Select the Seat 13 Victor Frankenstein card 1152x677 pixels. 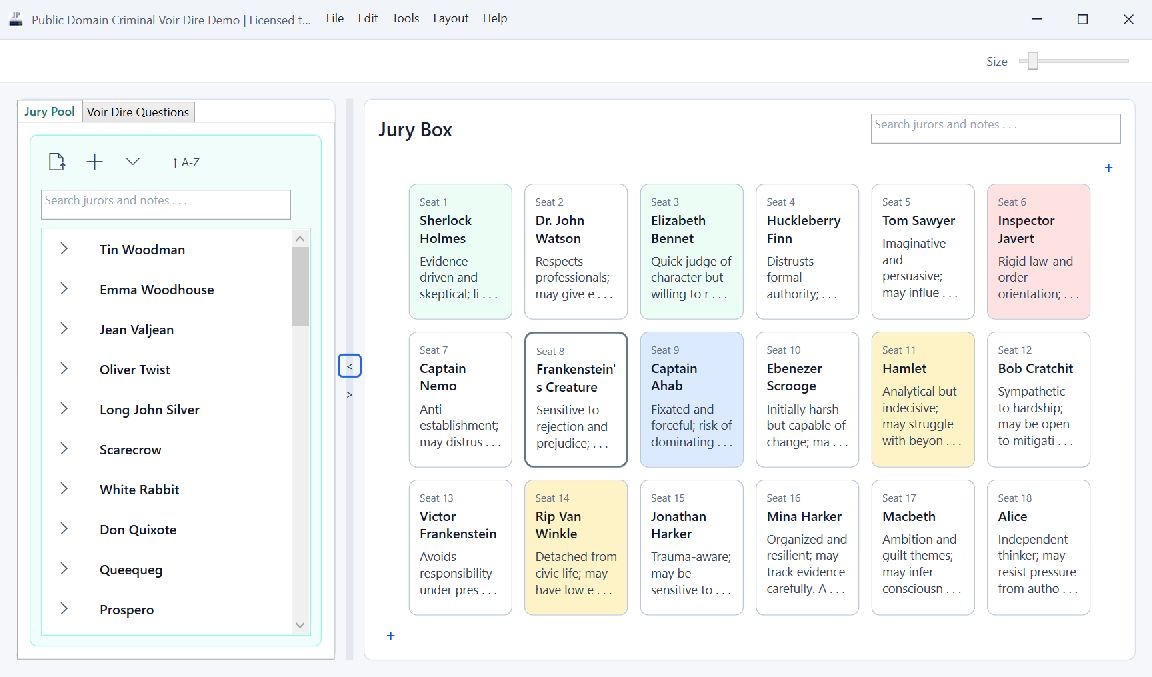(x=460, y=548)
